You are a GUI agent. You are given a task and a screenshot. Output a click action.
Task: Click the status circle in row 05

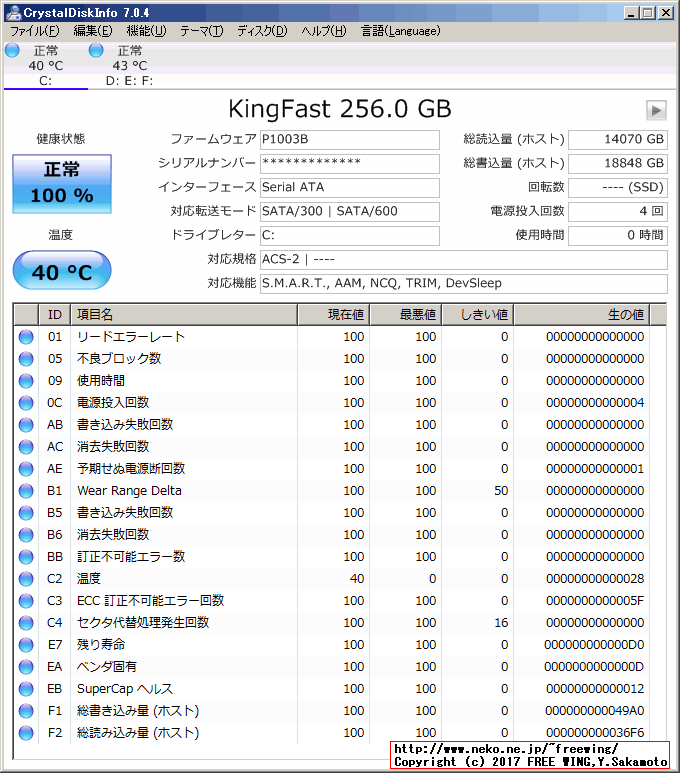point(26,359)
